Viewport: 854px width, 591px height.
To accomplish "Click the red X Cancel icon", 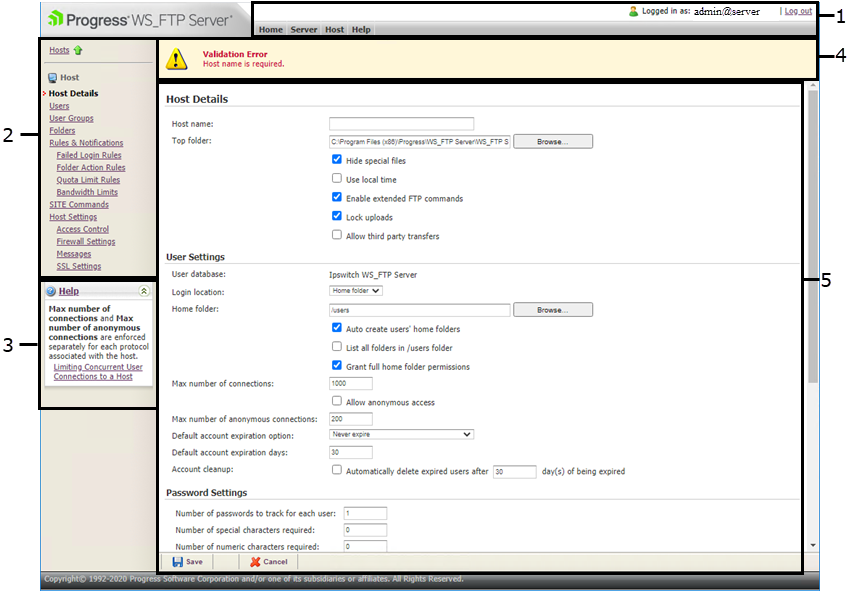I will pyautogui.click(x=255, y=562).
